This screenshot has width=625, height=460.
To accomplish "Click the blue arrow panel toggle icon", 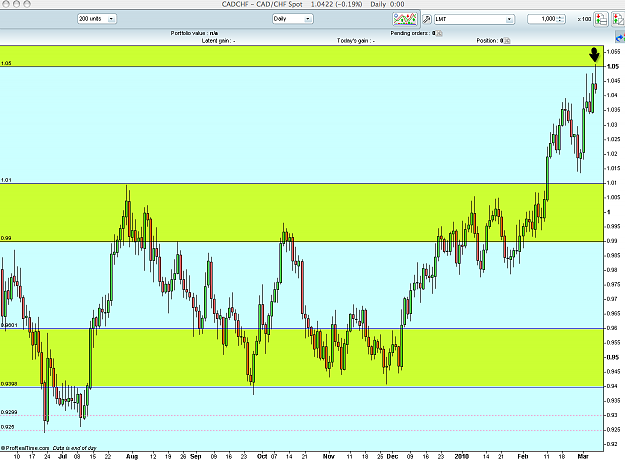I will pyautogui.click(x=620, y=38).
